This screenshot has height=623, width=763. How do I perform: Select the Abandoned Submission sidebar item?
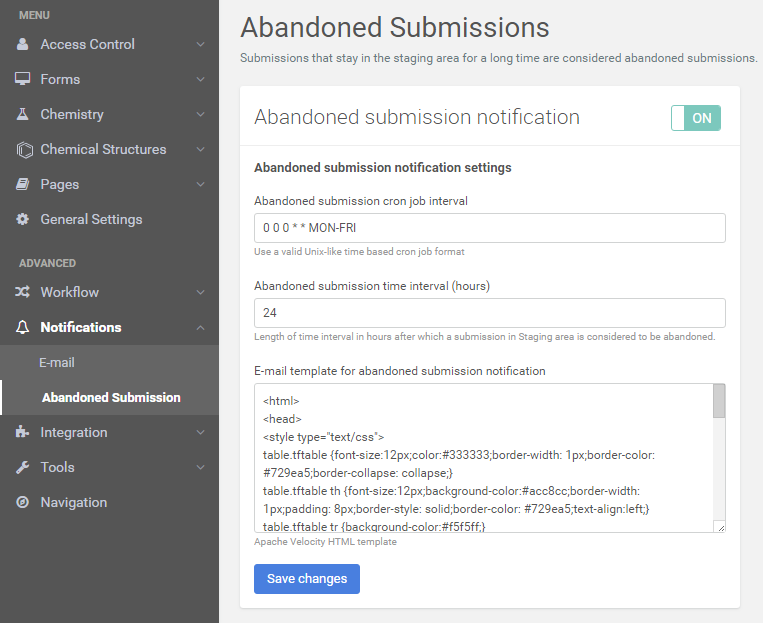[111, 397]
